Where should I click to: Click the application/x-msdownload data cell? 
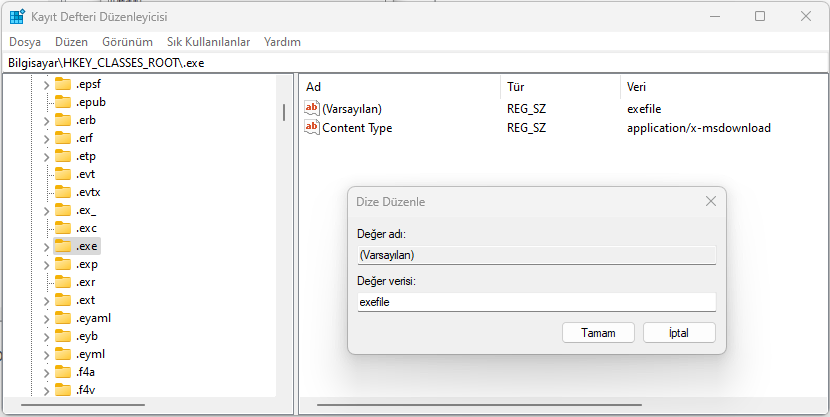point(699,128)
